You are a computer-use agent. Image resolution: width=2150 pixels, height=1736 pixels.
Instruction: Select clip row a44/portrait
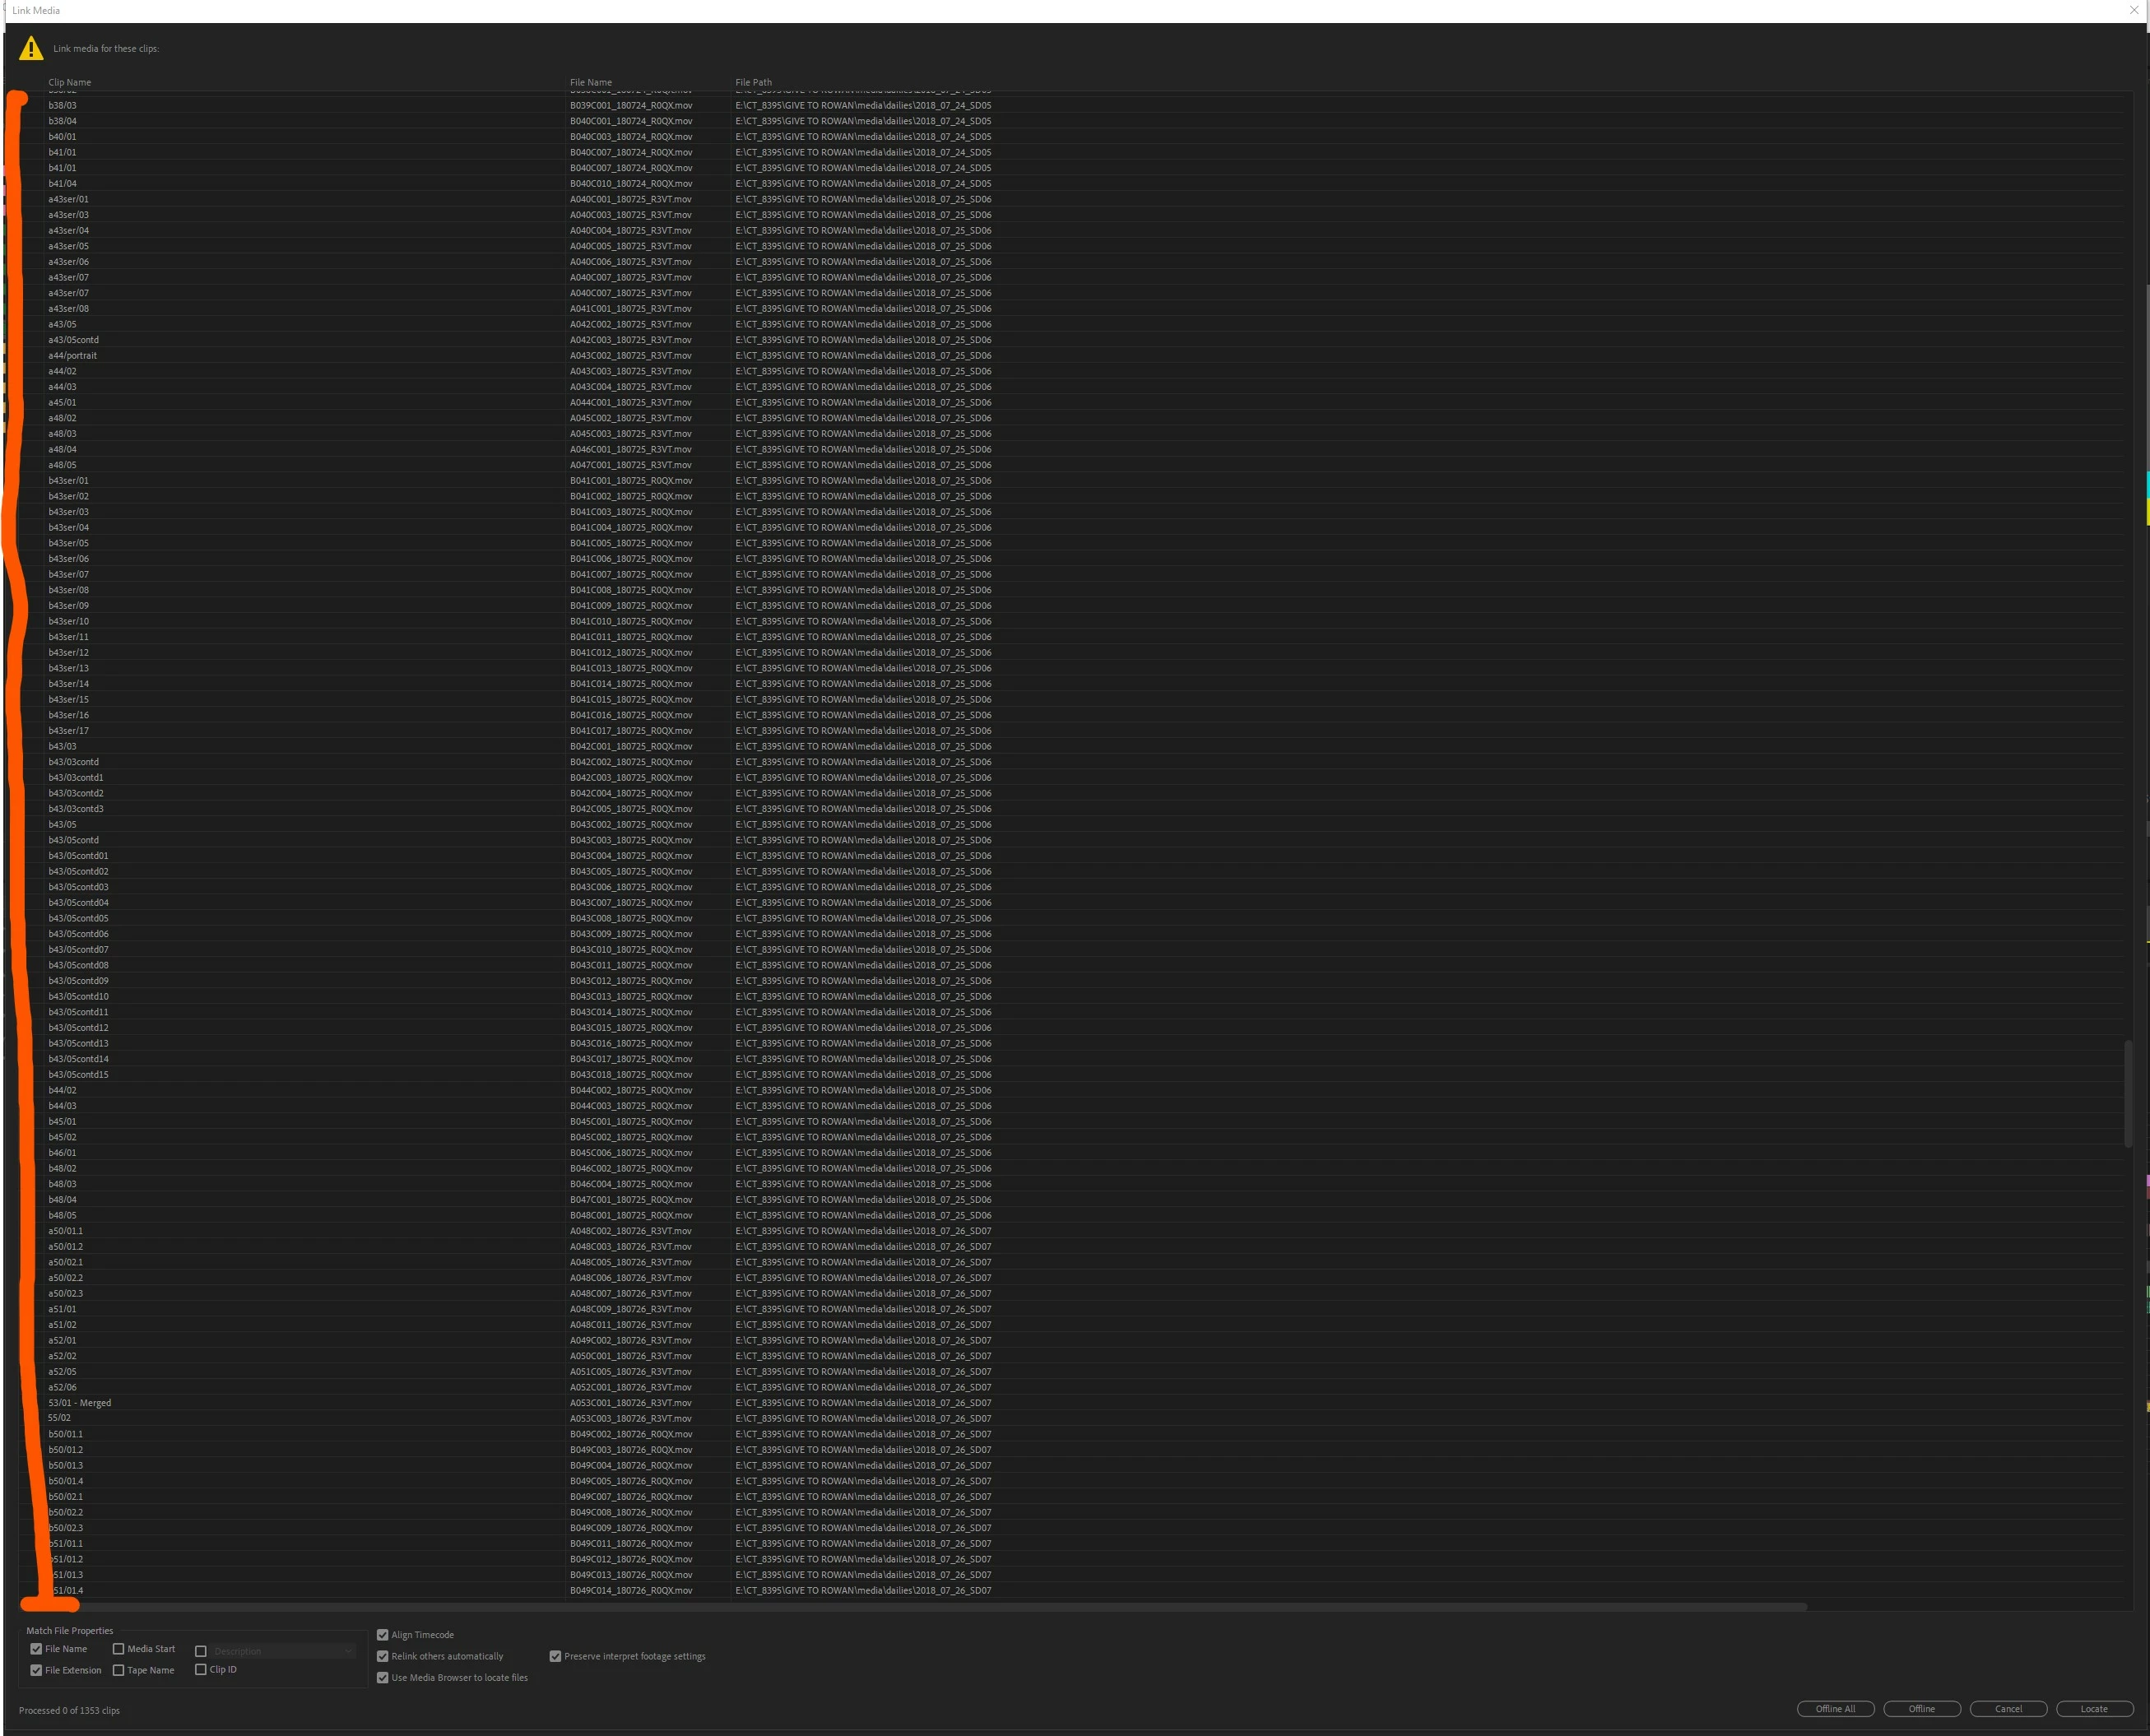[x=73, y=356]
